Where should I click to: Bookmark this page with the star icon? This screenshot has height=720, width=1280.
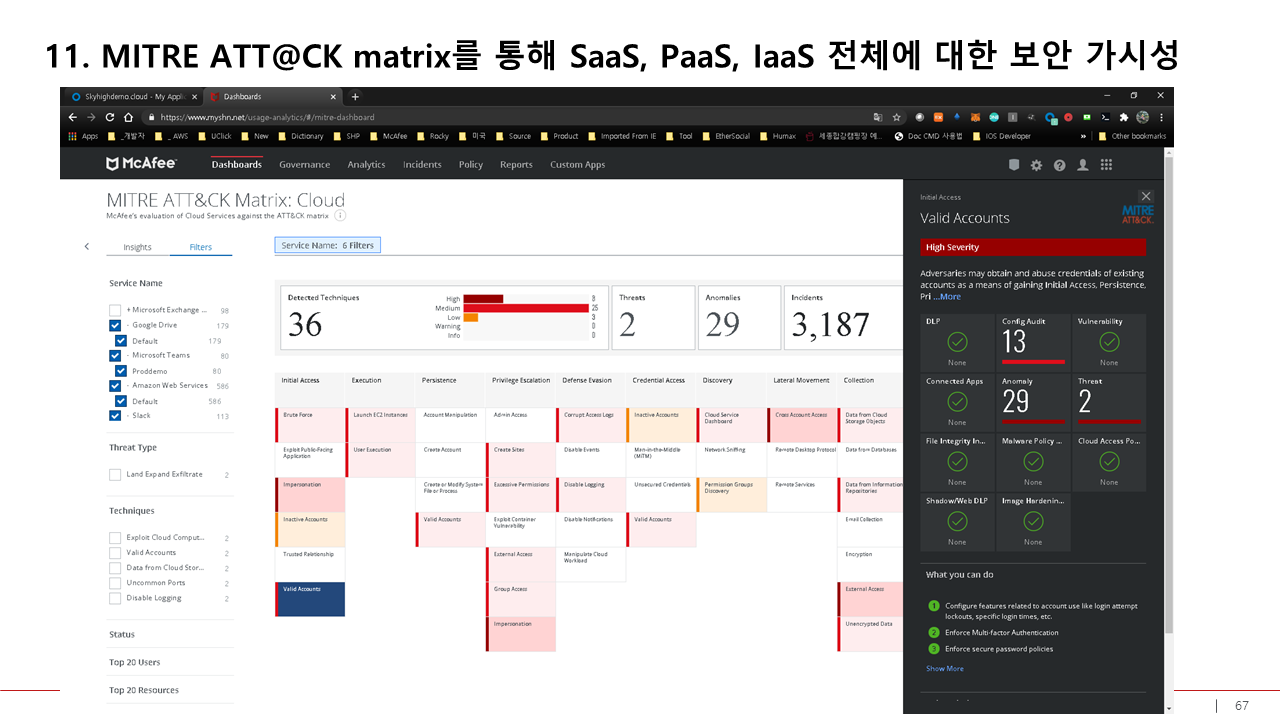click(897, 117)
